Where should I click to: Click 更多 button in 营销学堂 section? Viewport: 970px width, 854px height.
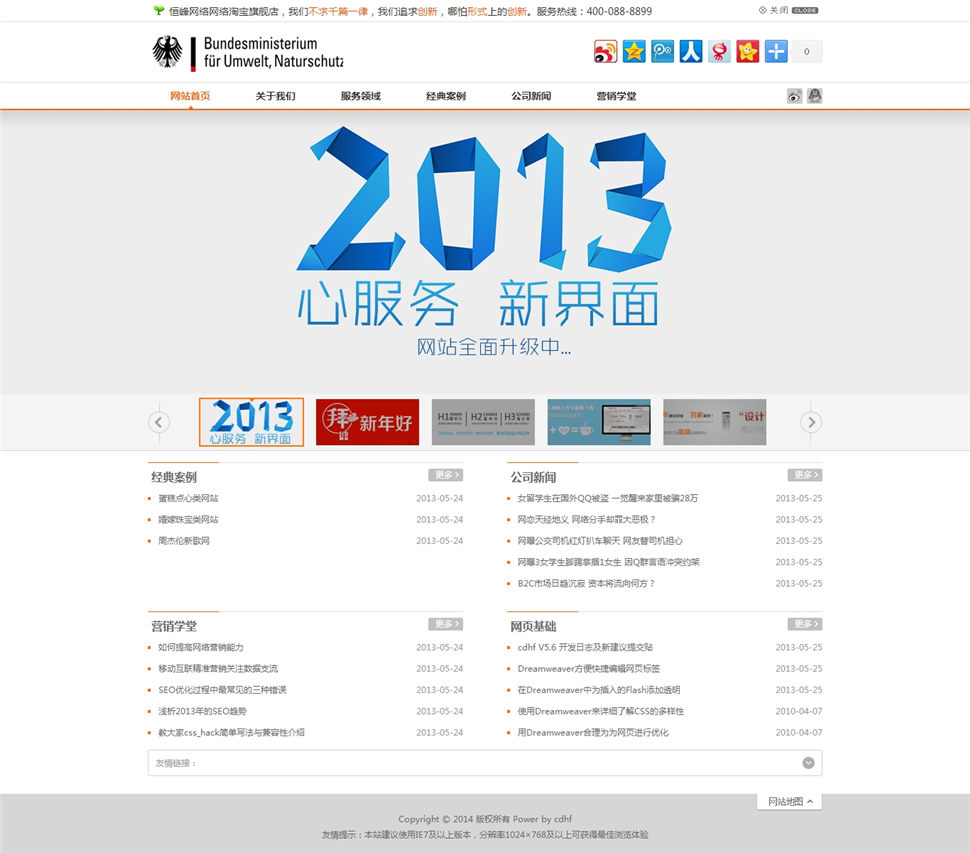coord(445,624)
